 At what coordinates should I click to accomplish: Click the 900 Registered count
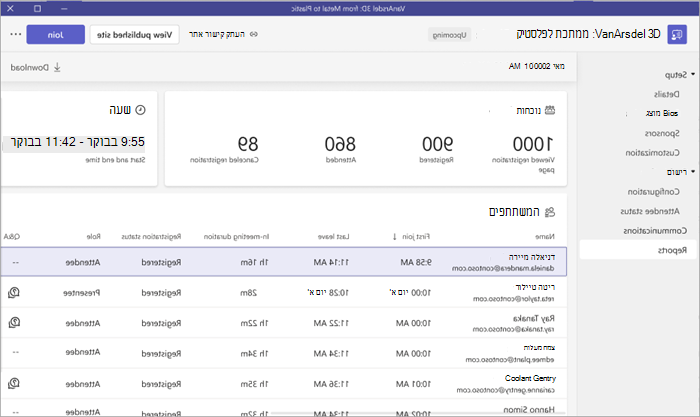pos(437,144)
